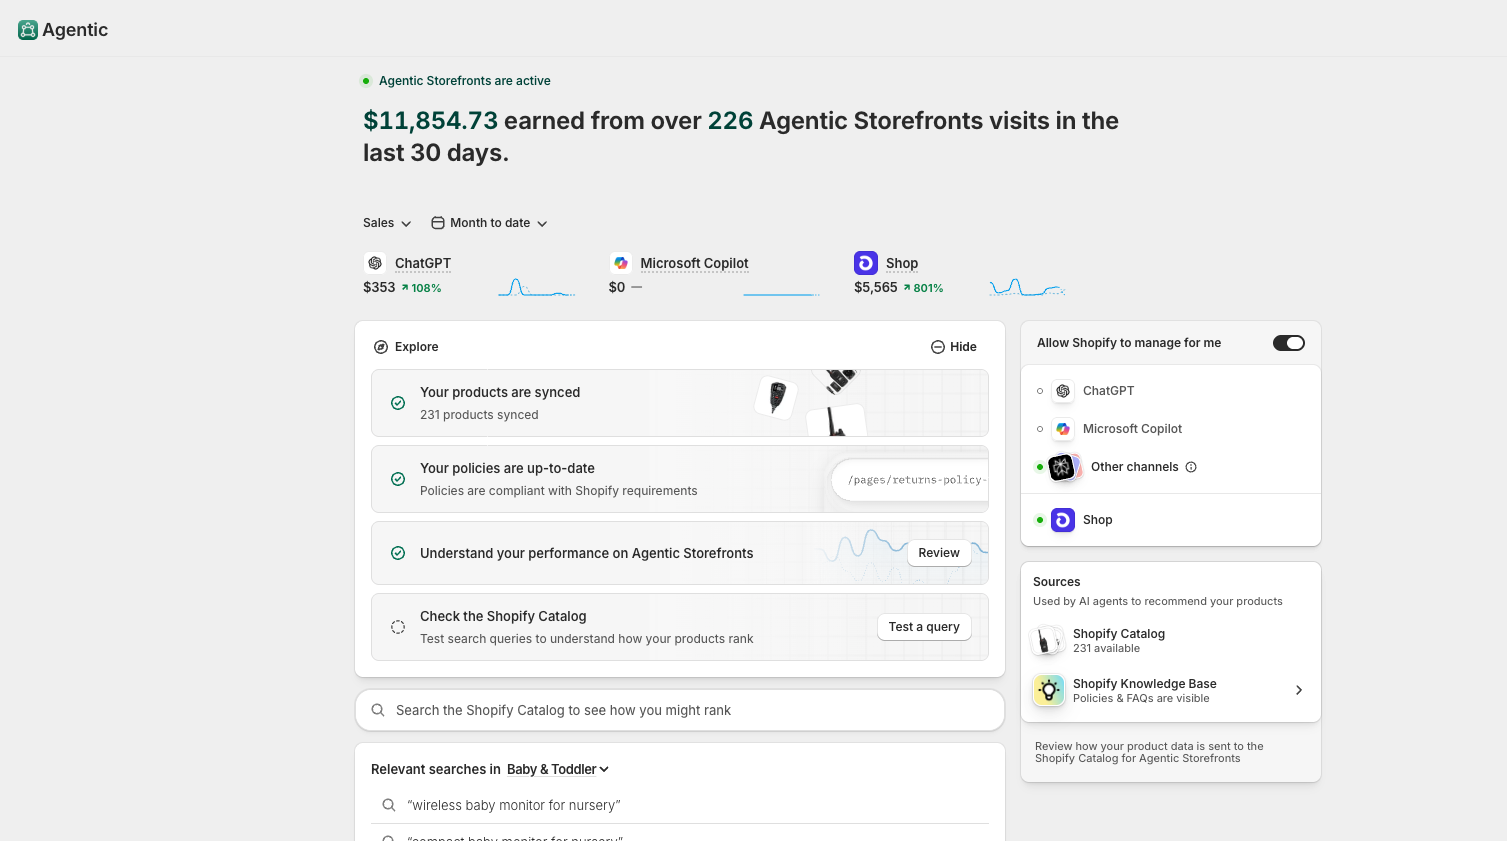Click the $353 ChatGPT sales value

379,287
